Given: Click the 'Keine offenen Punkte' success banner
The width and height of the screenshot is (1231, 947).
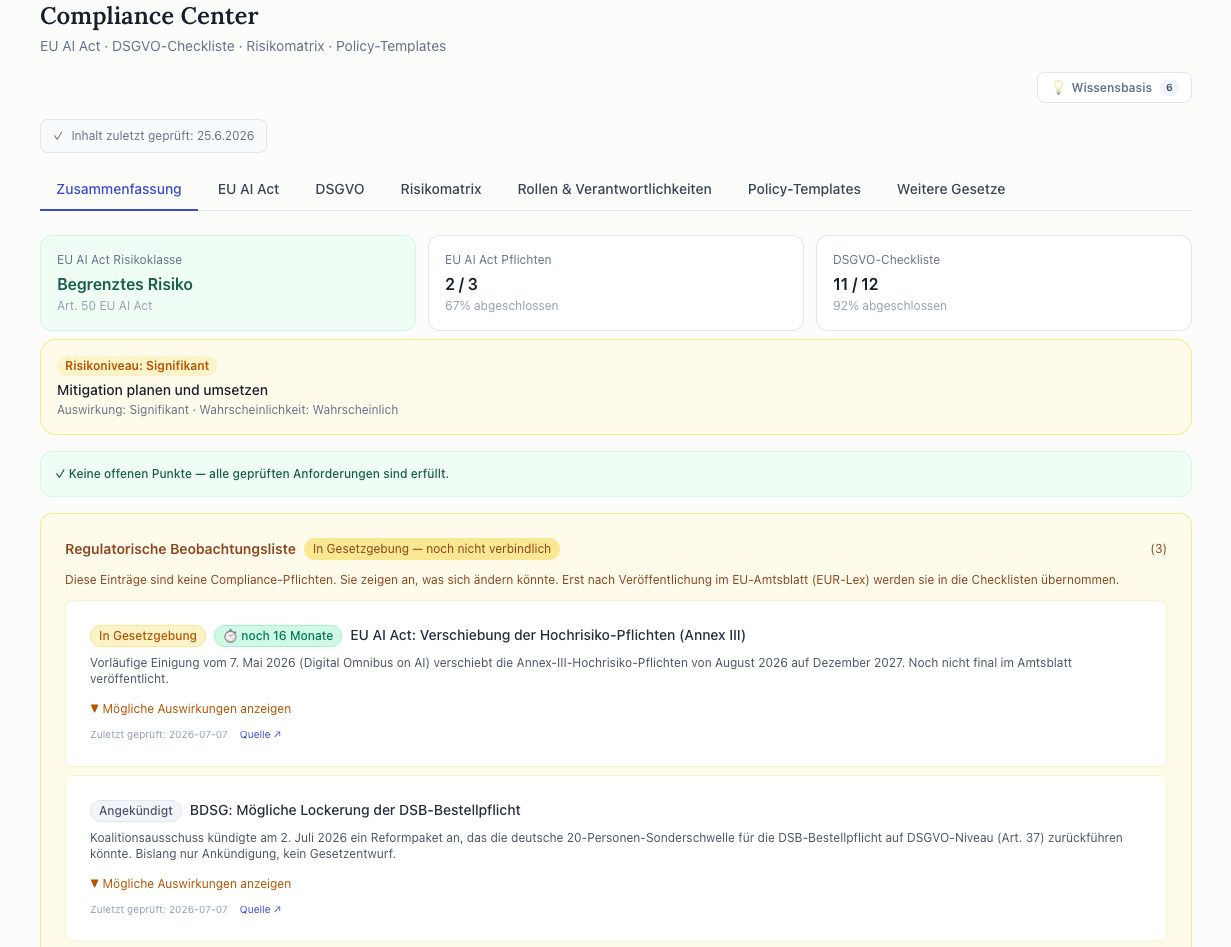Looking at the screenshot, I should [x=616, y=474].
